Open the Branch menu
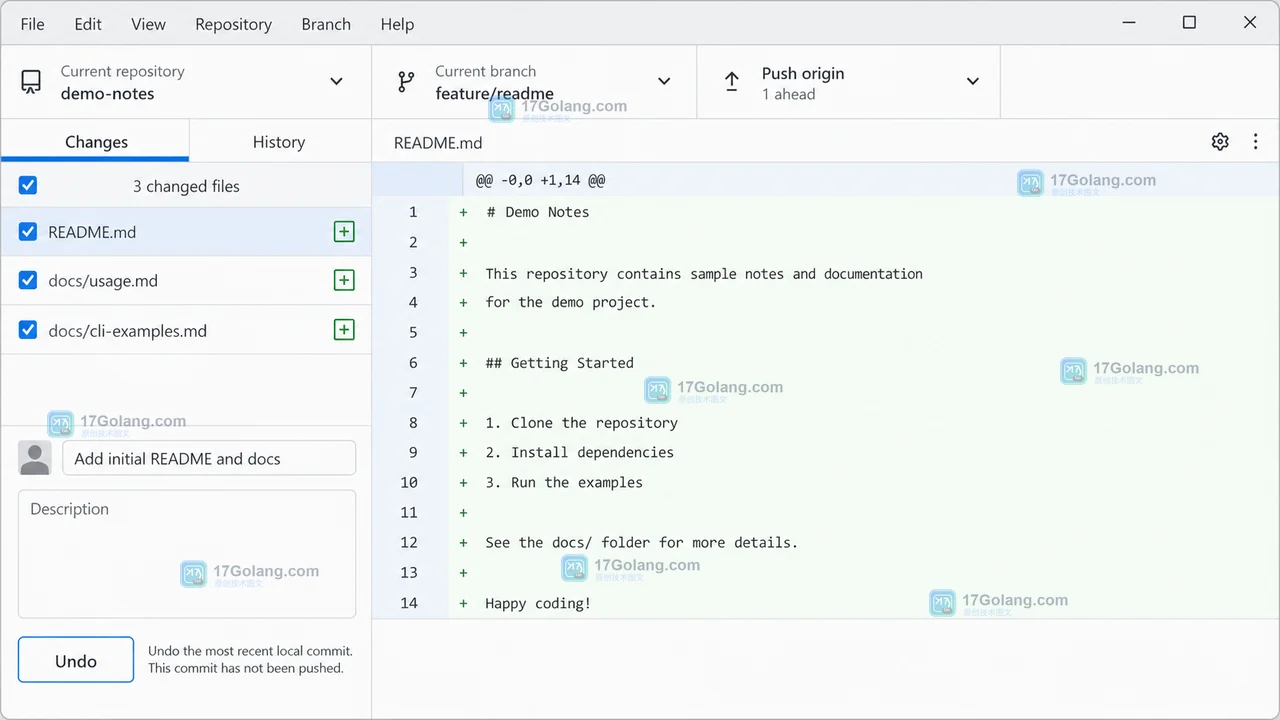Image resolution: width=1280 pixels, height=720 pixels. pos(326,24)
